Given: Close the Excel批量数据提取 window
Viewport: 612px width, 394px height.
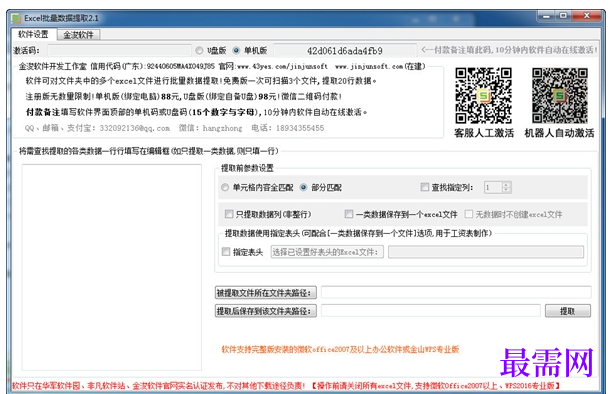Looking at the screenshot, I should click(586, 16).
